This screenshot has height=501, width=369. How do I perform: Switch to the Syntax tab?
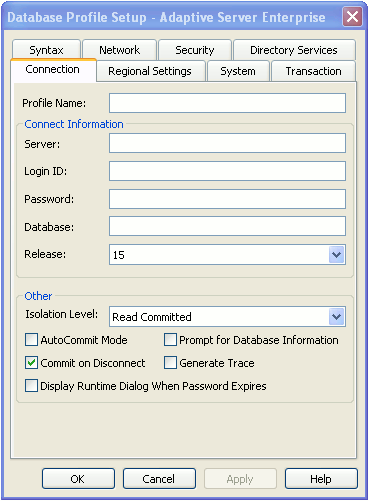click(46, 50)
